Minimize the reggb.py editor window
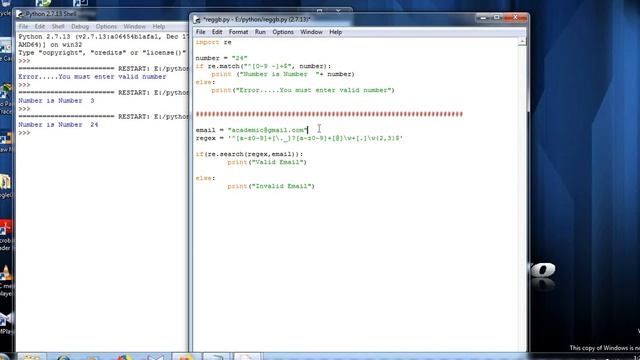 (483, 18)
